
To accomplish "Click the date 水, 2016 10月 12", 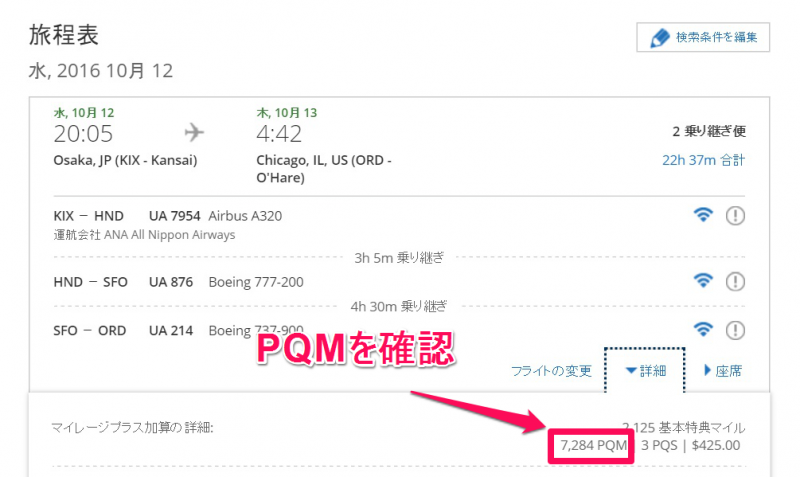I will click(x=101, y=70).
